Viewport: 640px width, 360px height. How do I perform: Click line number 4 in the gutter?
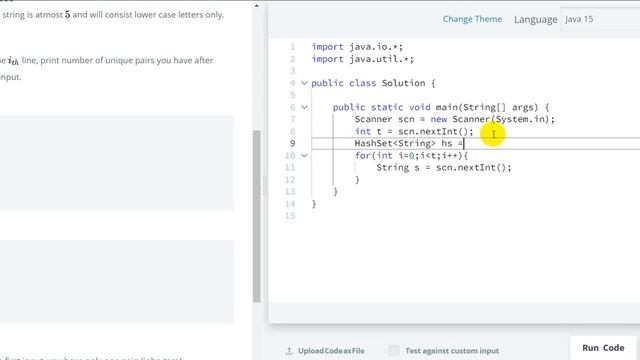292,83
